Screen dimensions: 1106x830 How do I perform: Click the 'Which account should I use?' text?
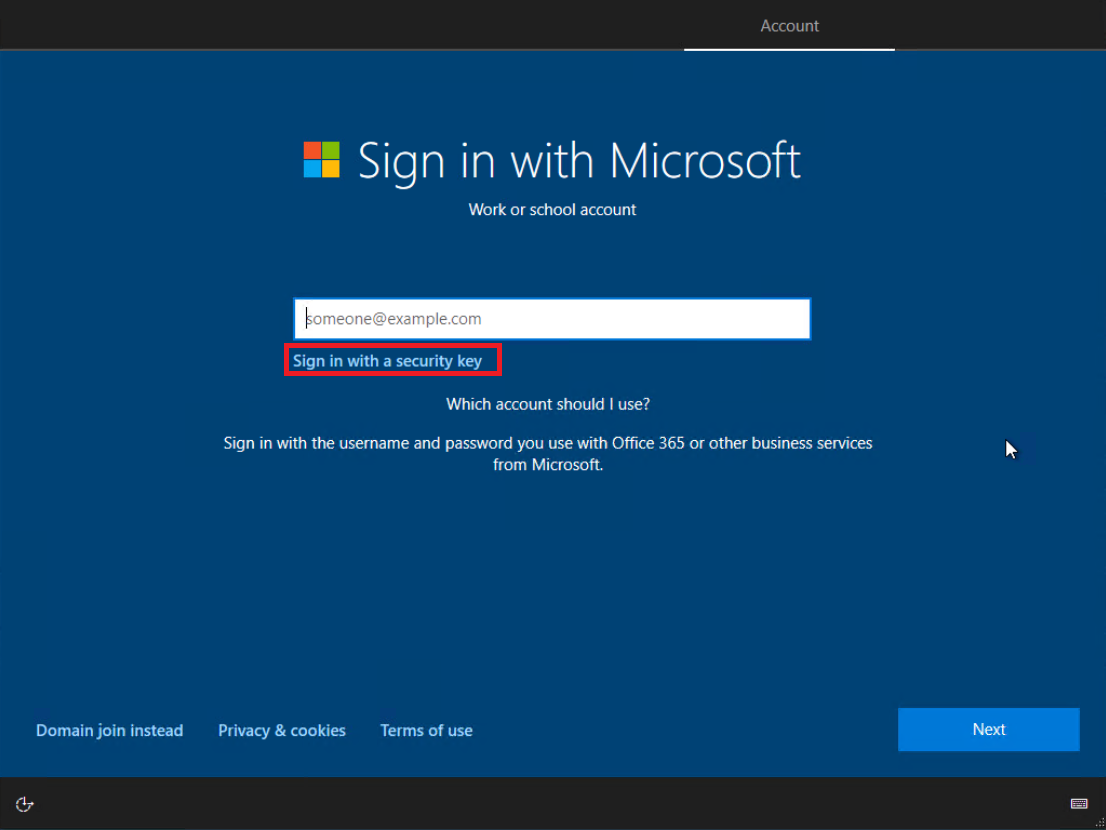pos(548,405)
